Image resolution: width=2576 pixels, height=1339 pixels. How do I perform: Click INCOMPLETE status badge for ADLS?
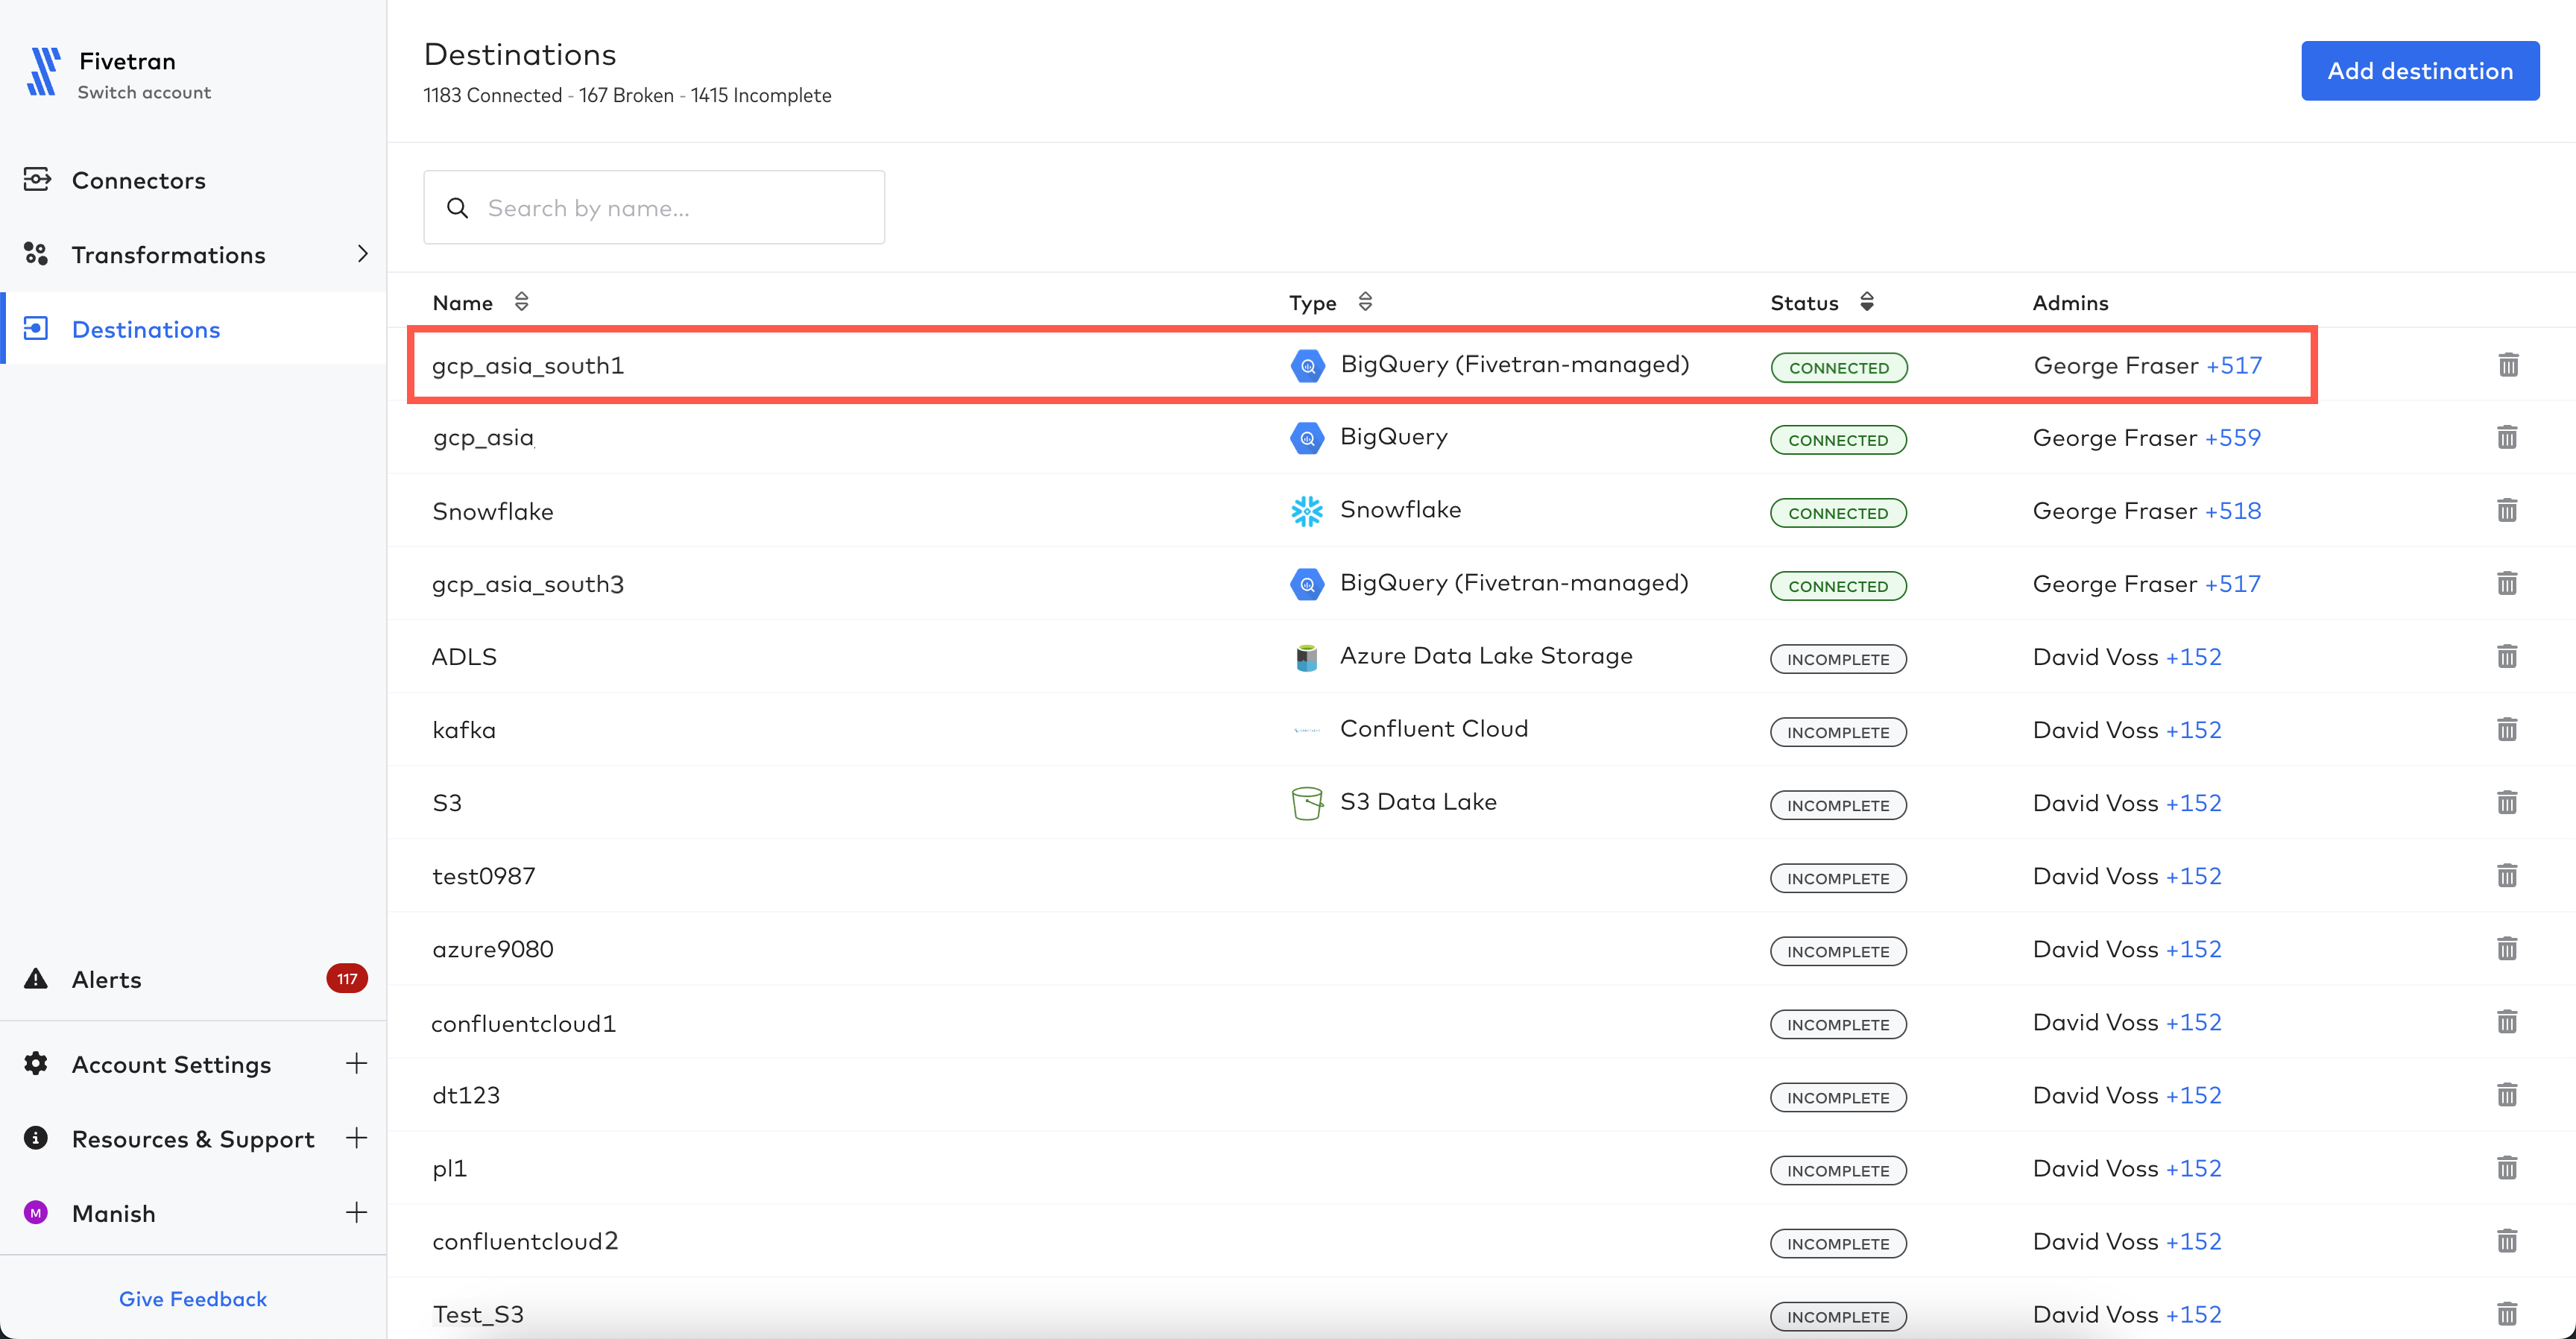pyautogui.click(x=1838, y=659)
